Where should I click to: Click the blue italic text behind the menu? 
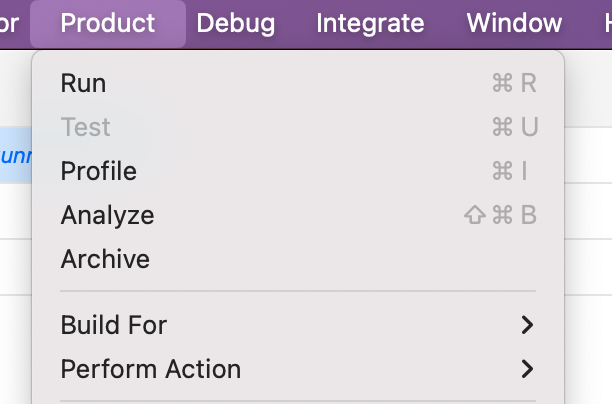click(16, 156)
